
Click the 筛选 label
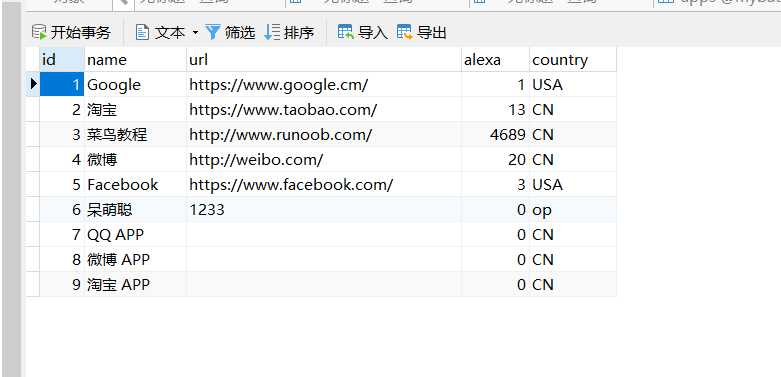pyautogui.click(x=240, y=33)
